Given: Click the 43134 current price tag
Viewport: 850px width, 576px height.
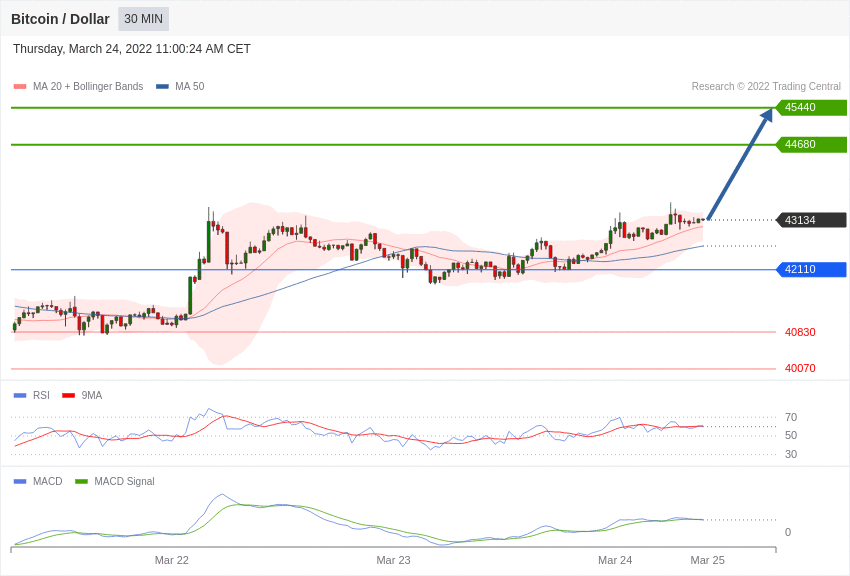Looking at the screenshot, I should (811, 220).
